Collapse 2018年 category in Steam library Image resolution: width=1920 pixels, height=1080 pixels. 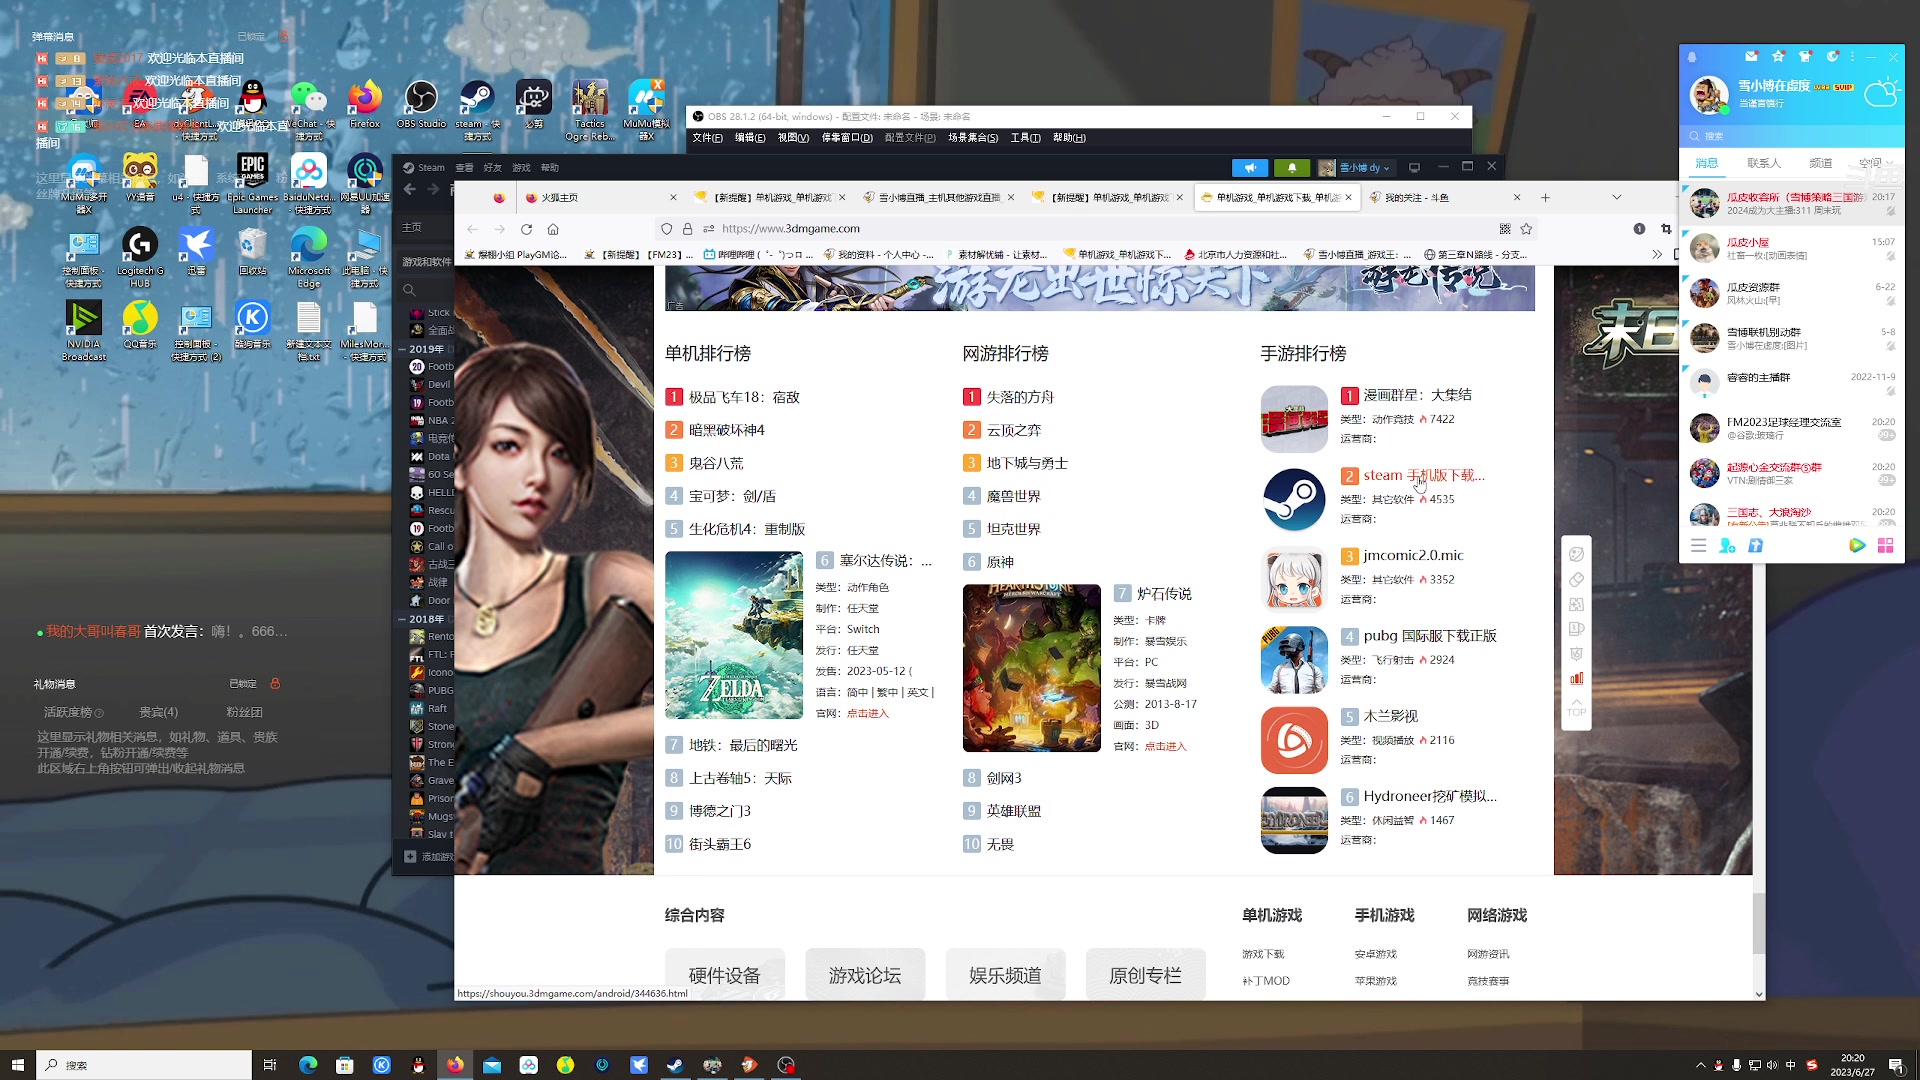click(402, 619)
